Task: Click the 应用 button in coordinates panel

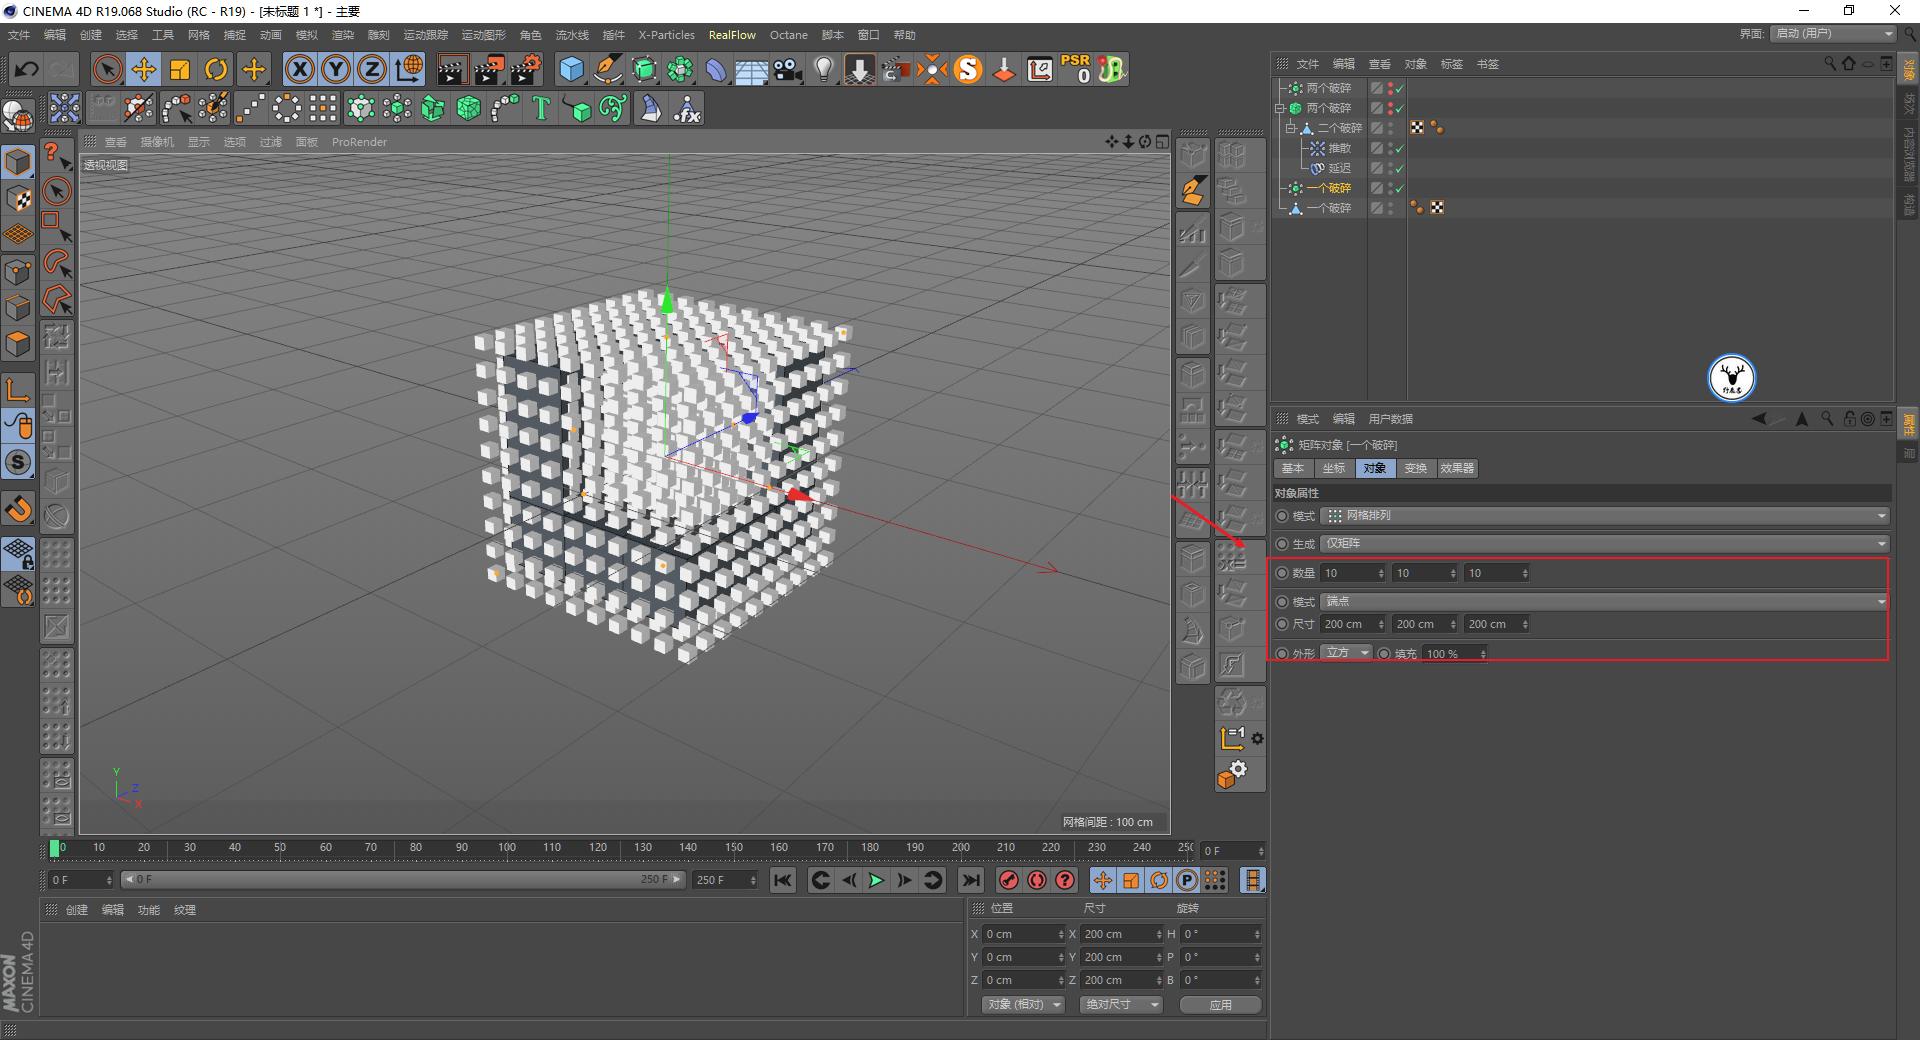Action: point(1219,1005)
